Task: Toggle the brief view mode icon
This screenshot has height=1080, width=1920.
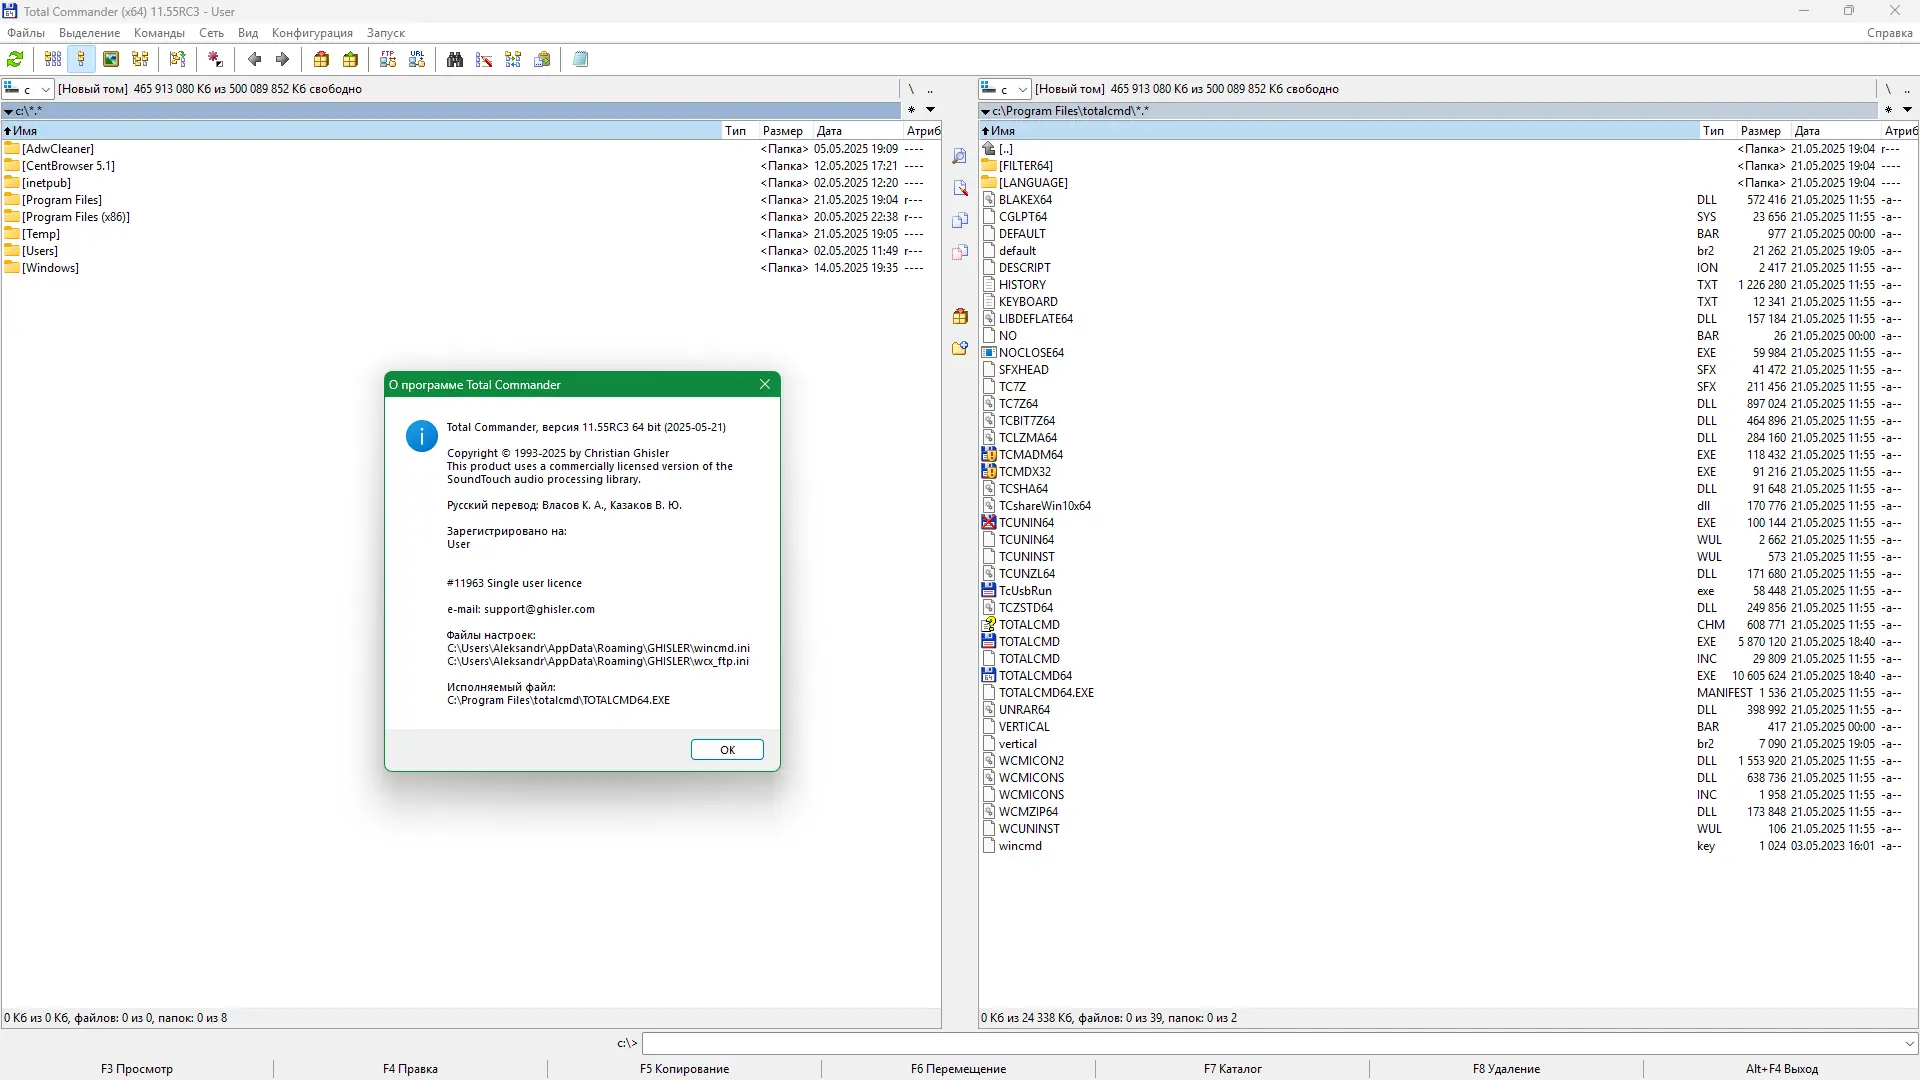Action: 53,60
